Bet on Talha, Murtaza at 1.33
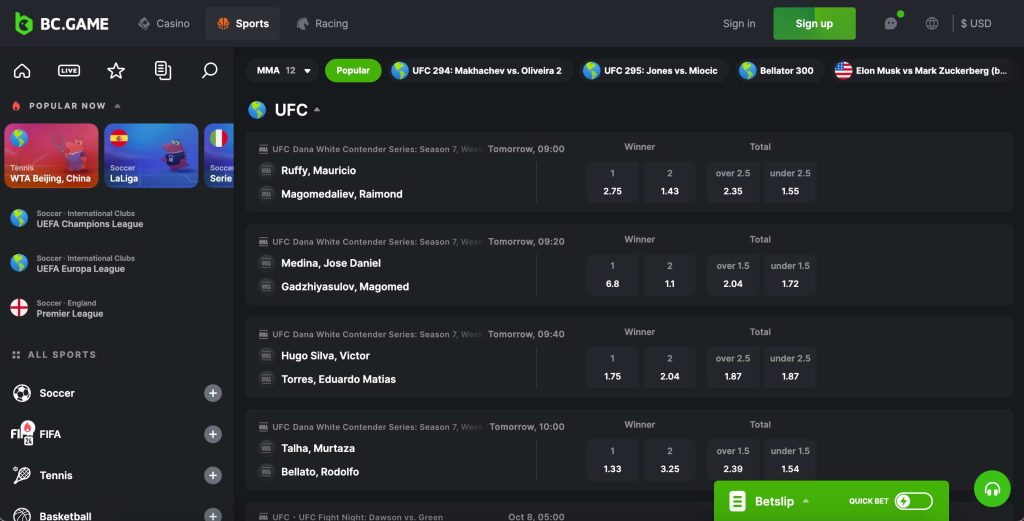The image size is (1024, 521). (x=613, y=460)
